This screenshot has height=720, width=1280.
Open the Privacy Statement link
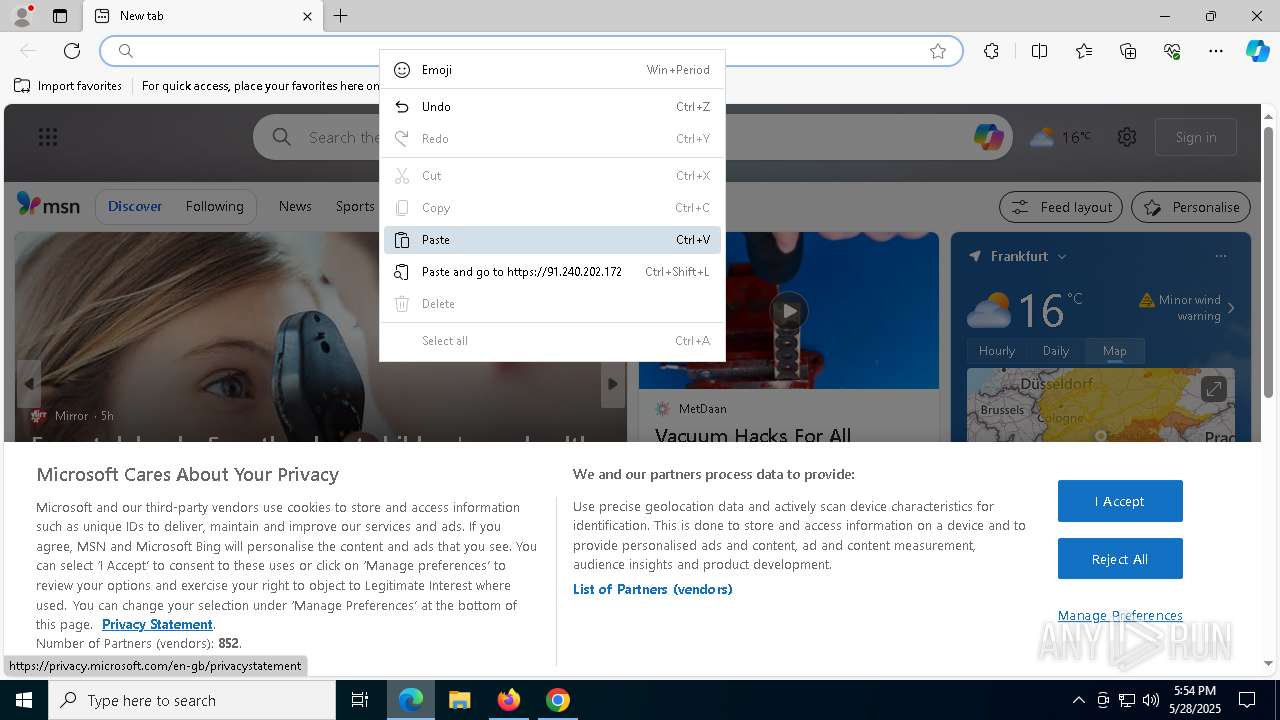coord(157,624)
